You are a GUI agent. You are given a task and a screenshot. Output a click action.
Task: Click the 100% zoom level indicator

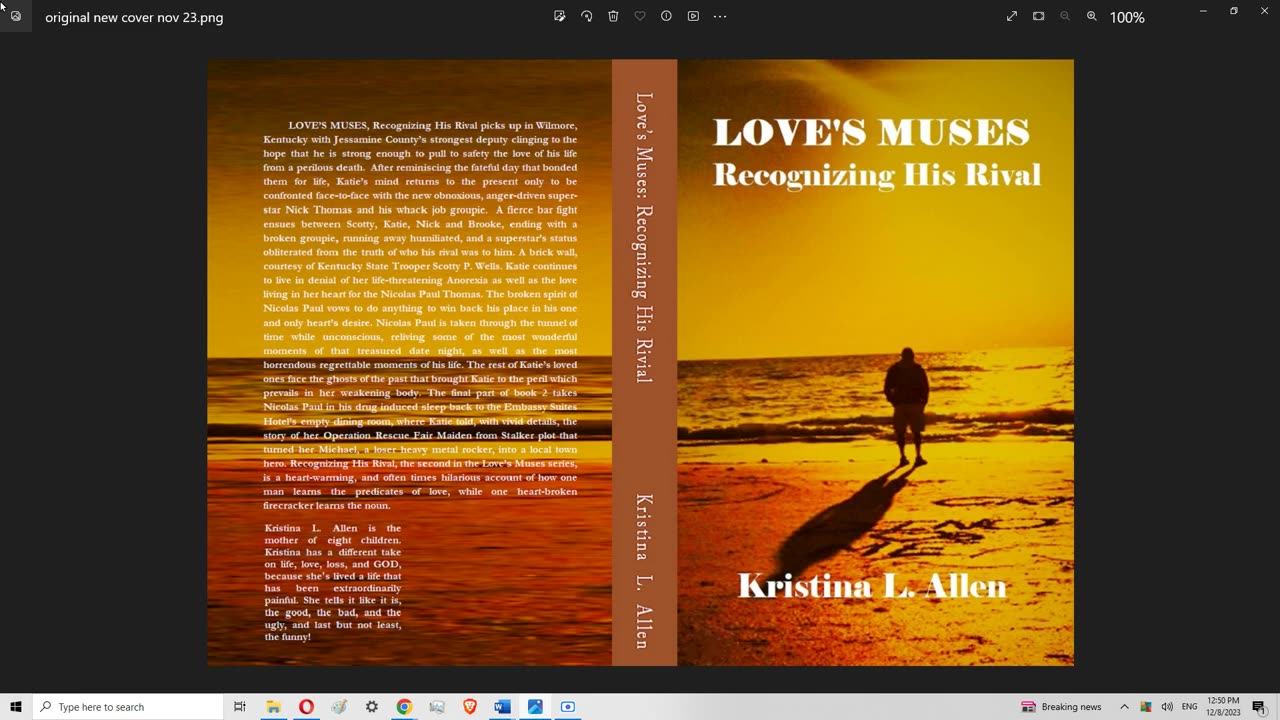point(1127,17)
